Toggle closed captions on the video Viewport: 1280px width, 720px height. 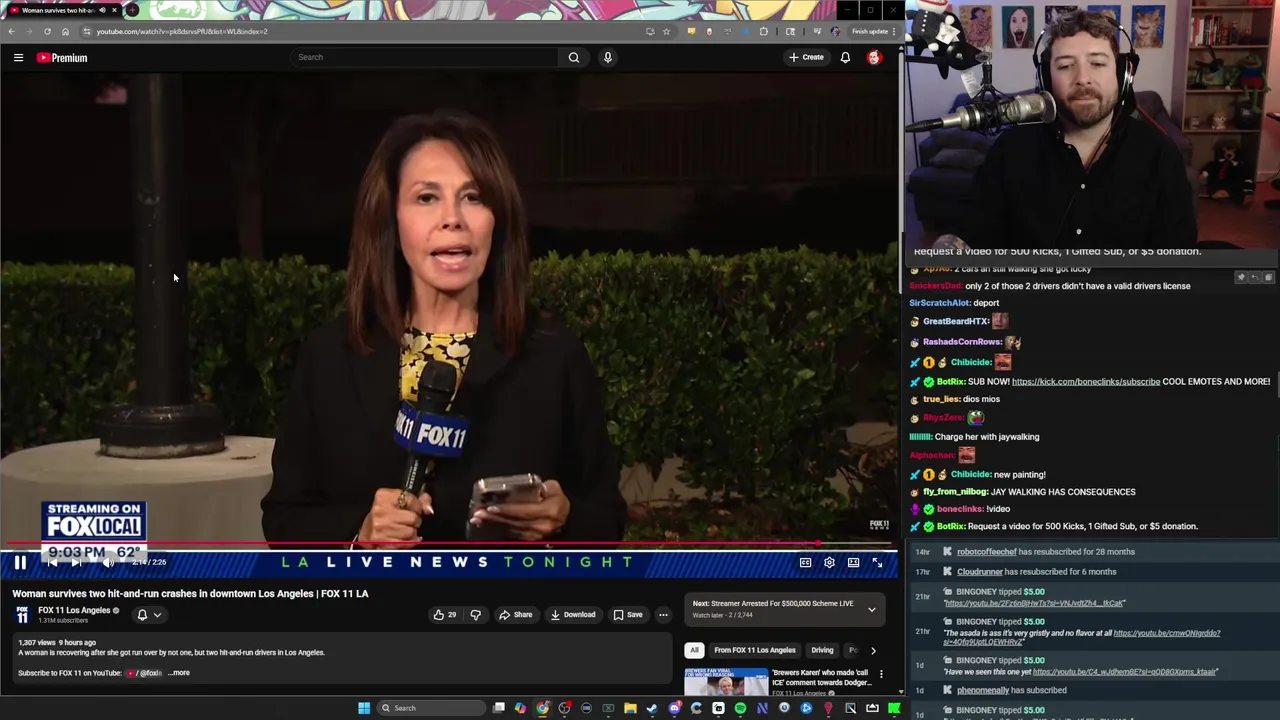(805, 563)
